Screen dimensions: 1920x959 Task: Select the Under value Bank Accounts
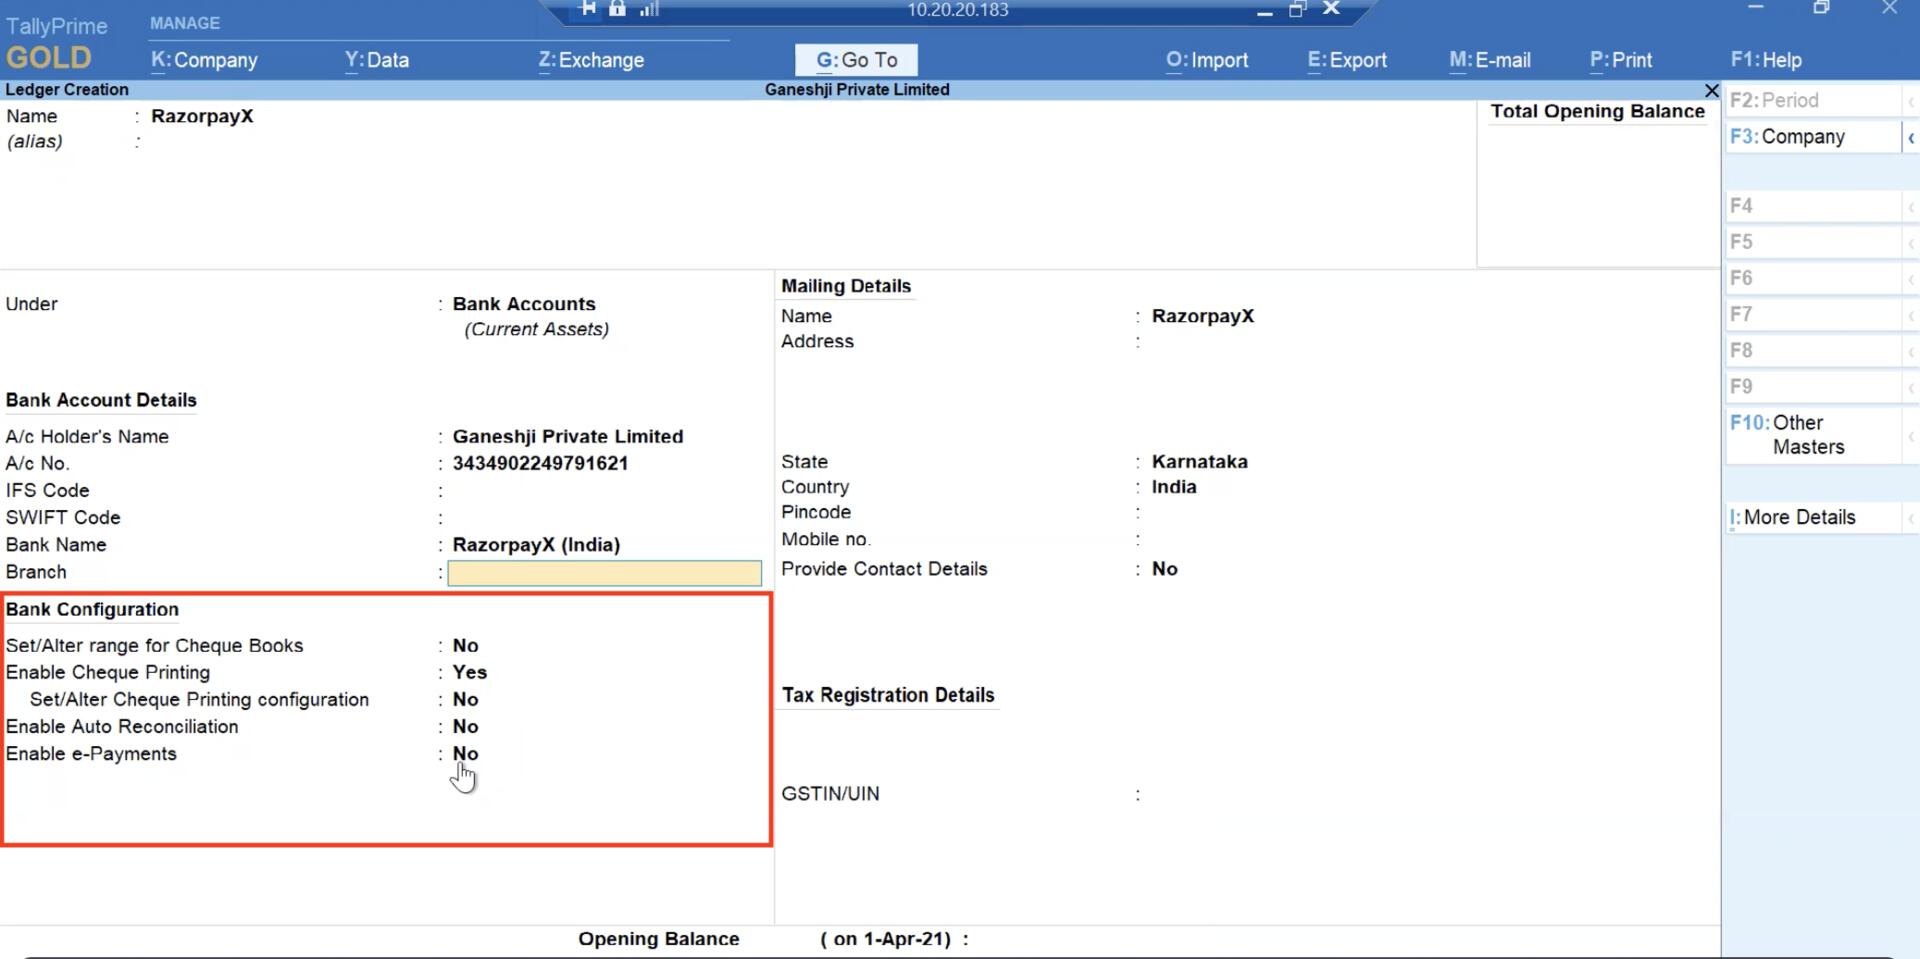click(x=524, y=304)
